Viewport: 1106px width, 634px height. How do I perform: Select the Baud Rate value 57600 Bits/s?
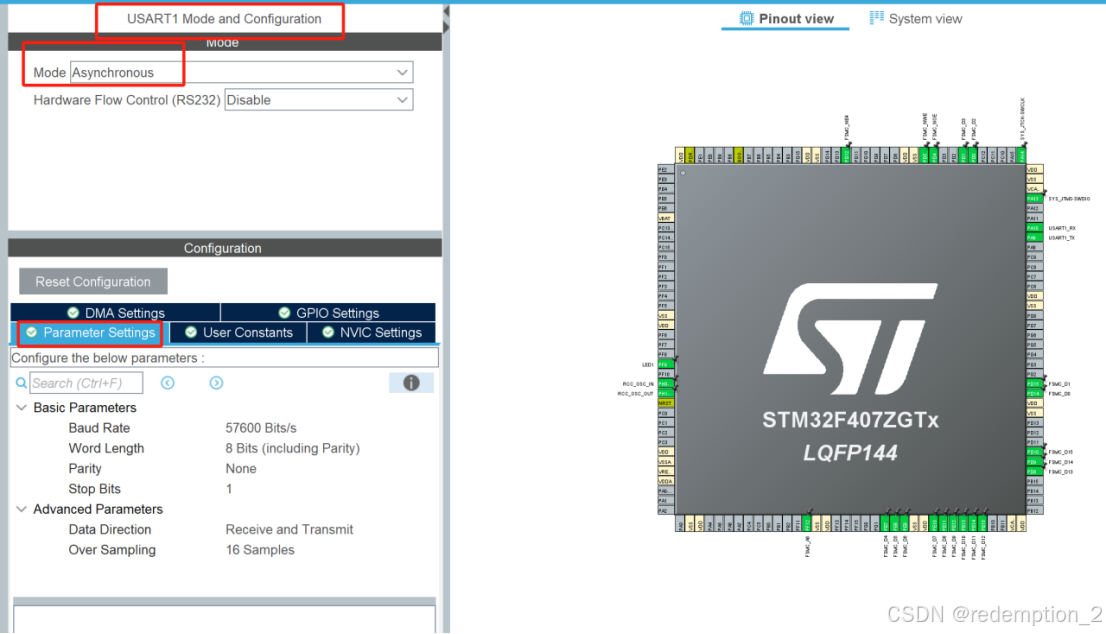[x=261, y=428]
